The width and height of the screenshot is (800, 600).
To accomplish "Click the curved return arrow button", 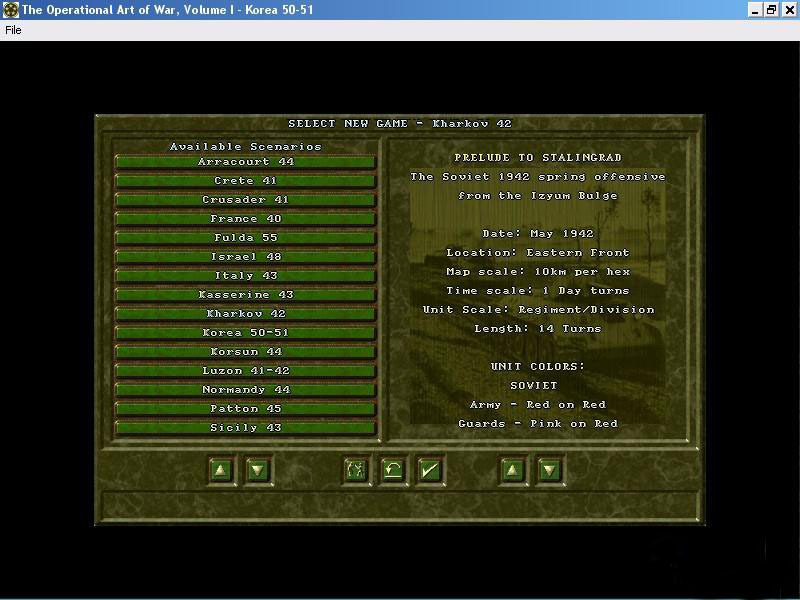I will 393,470.
